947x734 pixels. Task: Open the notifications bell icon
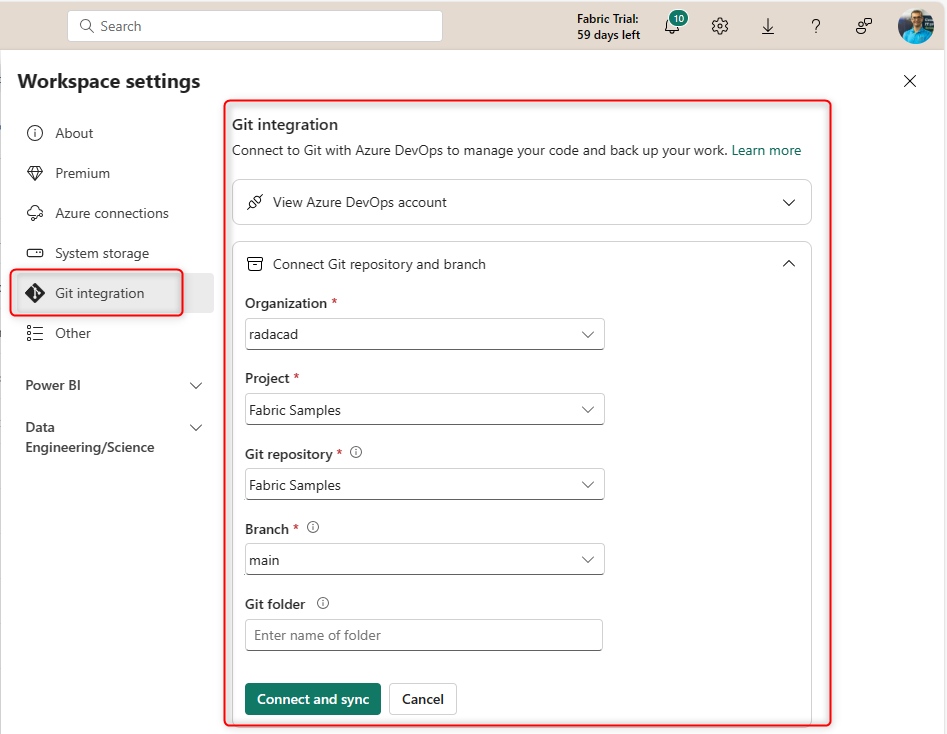click(672, 27)
